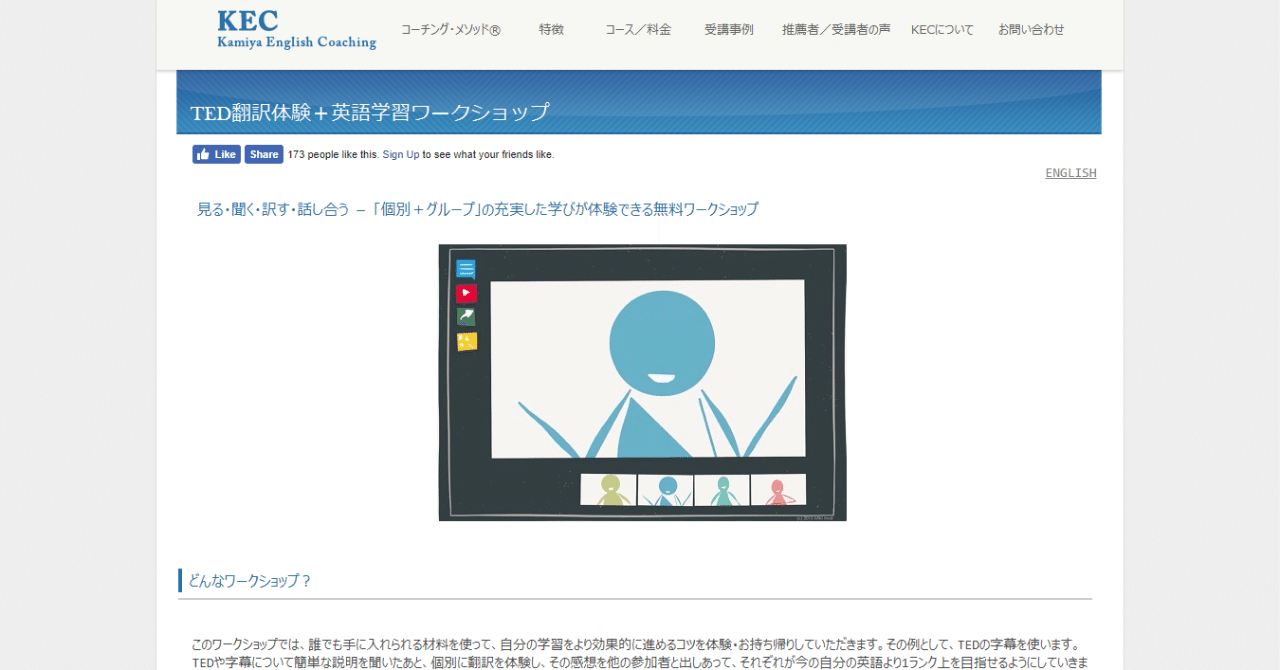Screen dimensions: 1280x670
Task: Click the yellow star note icon in illustration
Action: pyautogui.click(x=467, y=342)
